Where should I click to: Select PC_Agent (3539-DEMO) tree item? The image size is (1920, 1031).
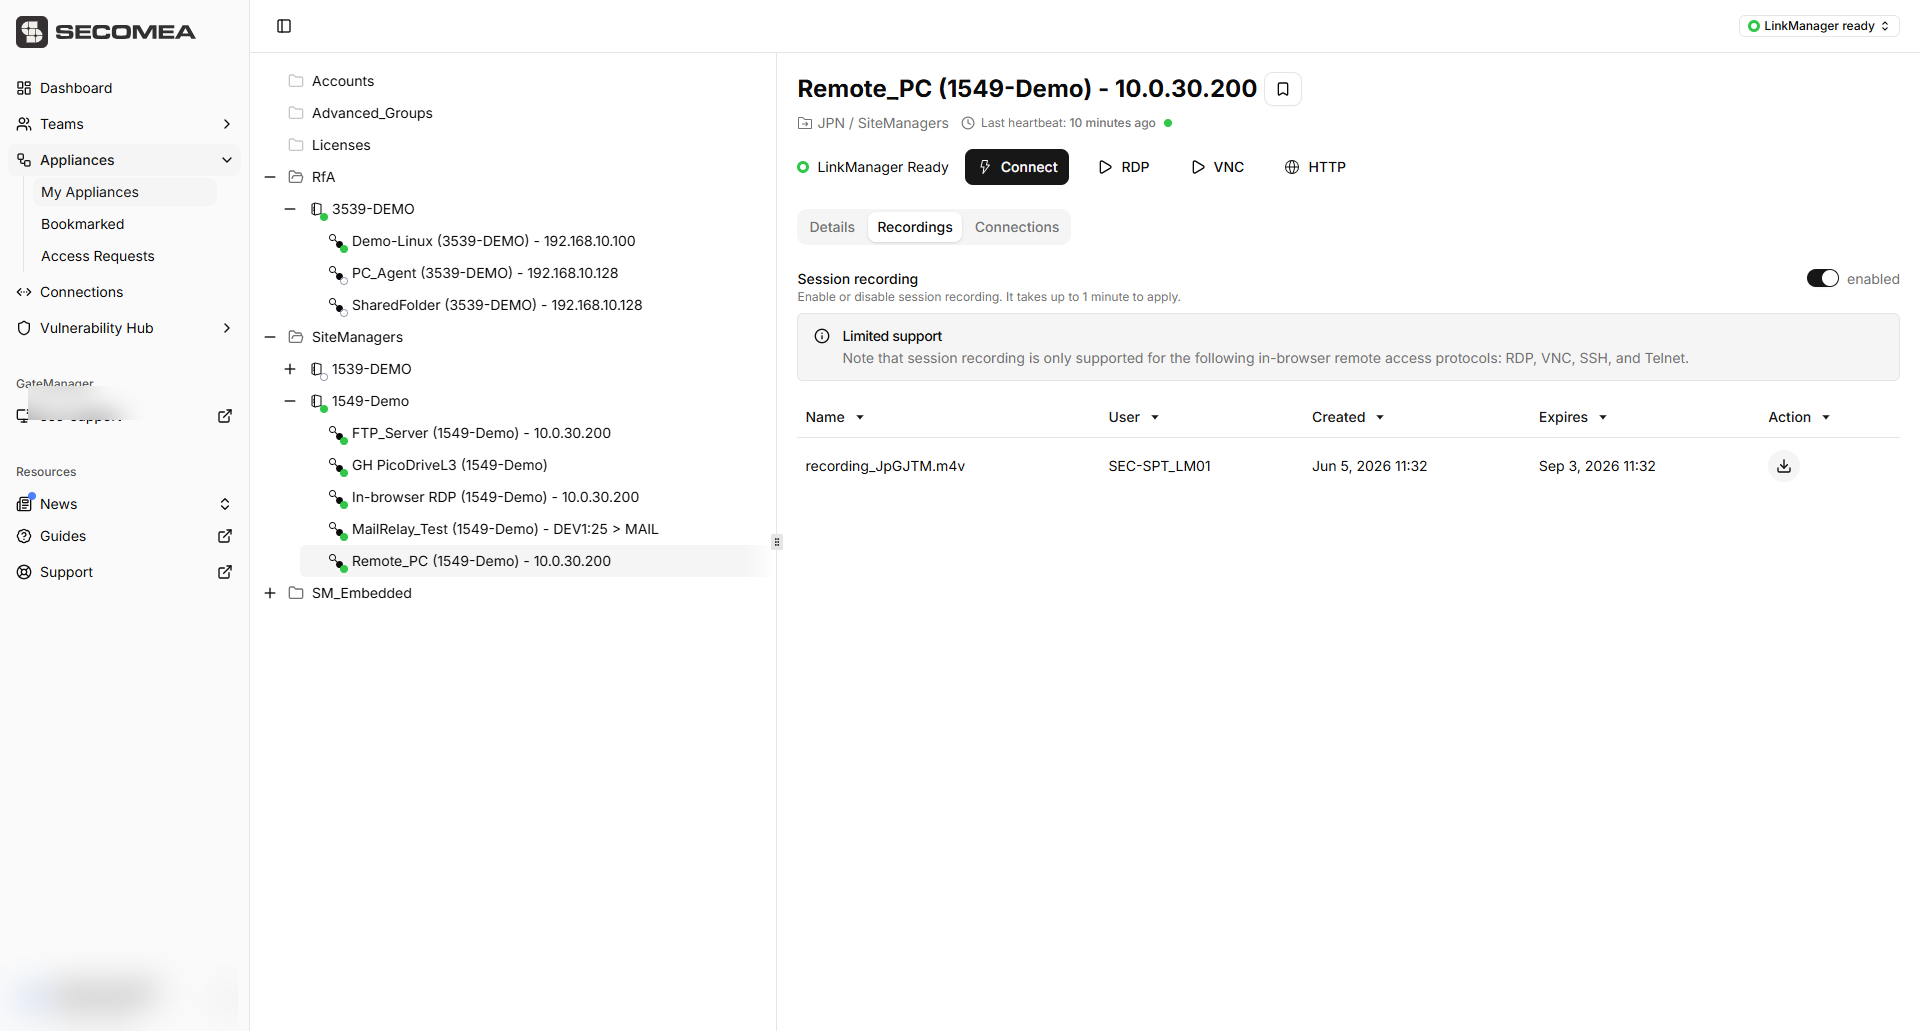click(x=485, y=273)
